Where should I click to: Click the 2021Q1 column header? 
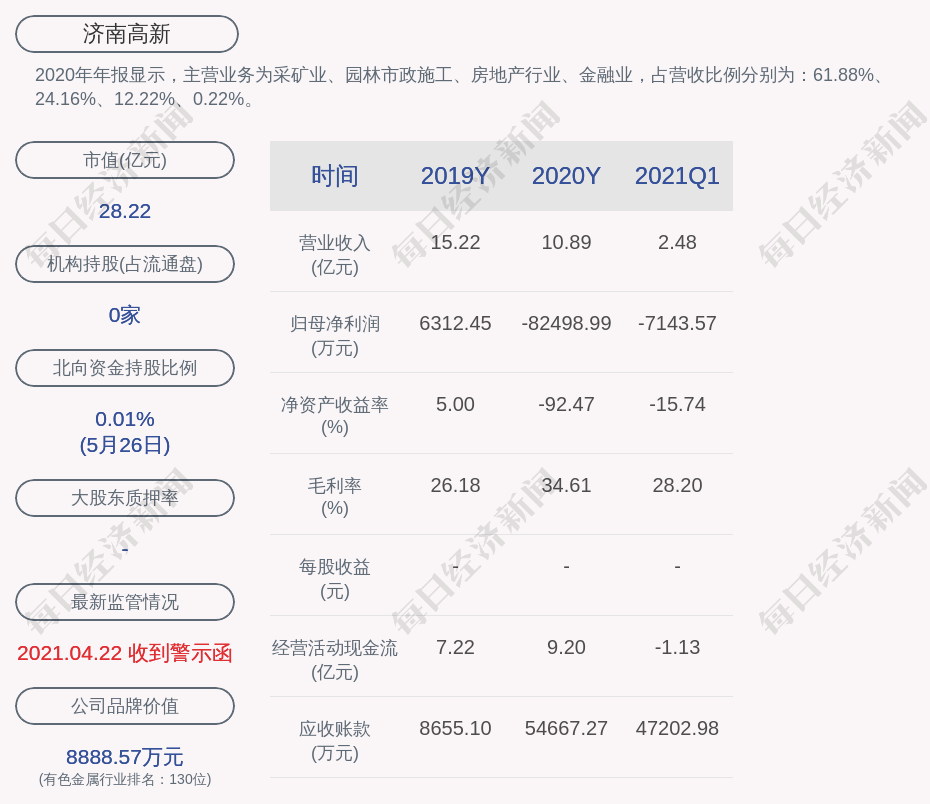point(677,176)
